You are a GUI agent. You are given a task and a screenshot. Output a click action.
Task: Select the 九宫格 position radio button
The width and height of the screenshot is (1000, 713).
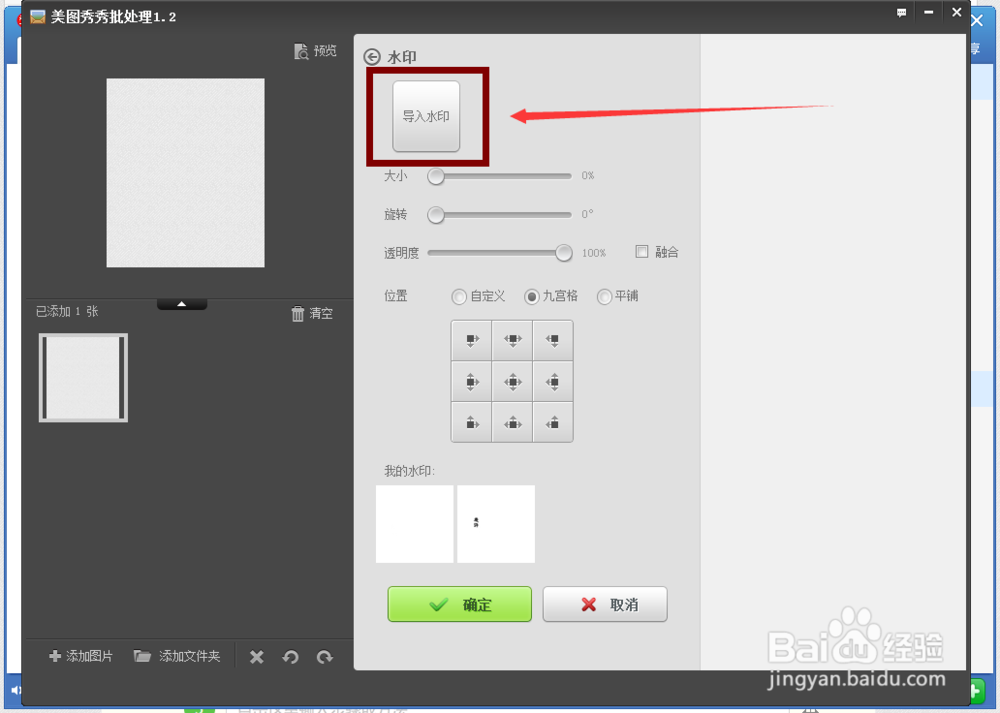tap(531, 297)
